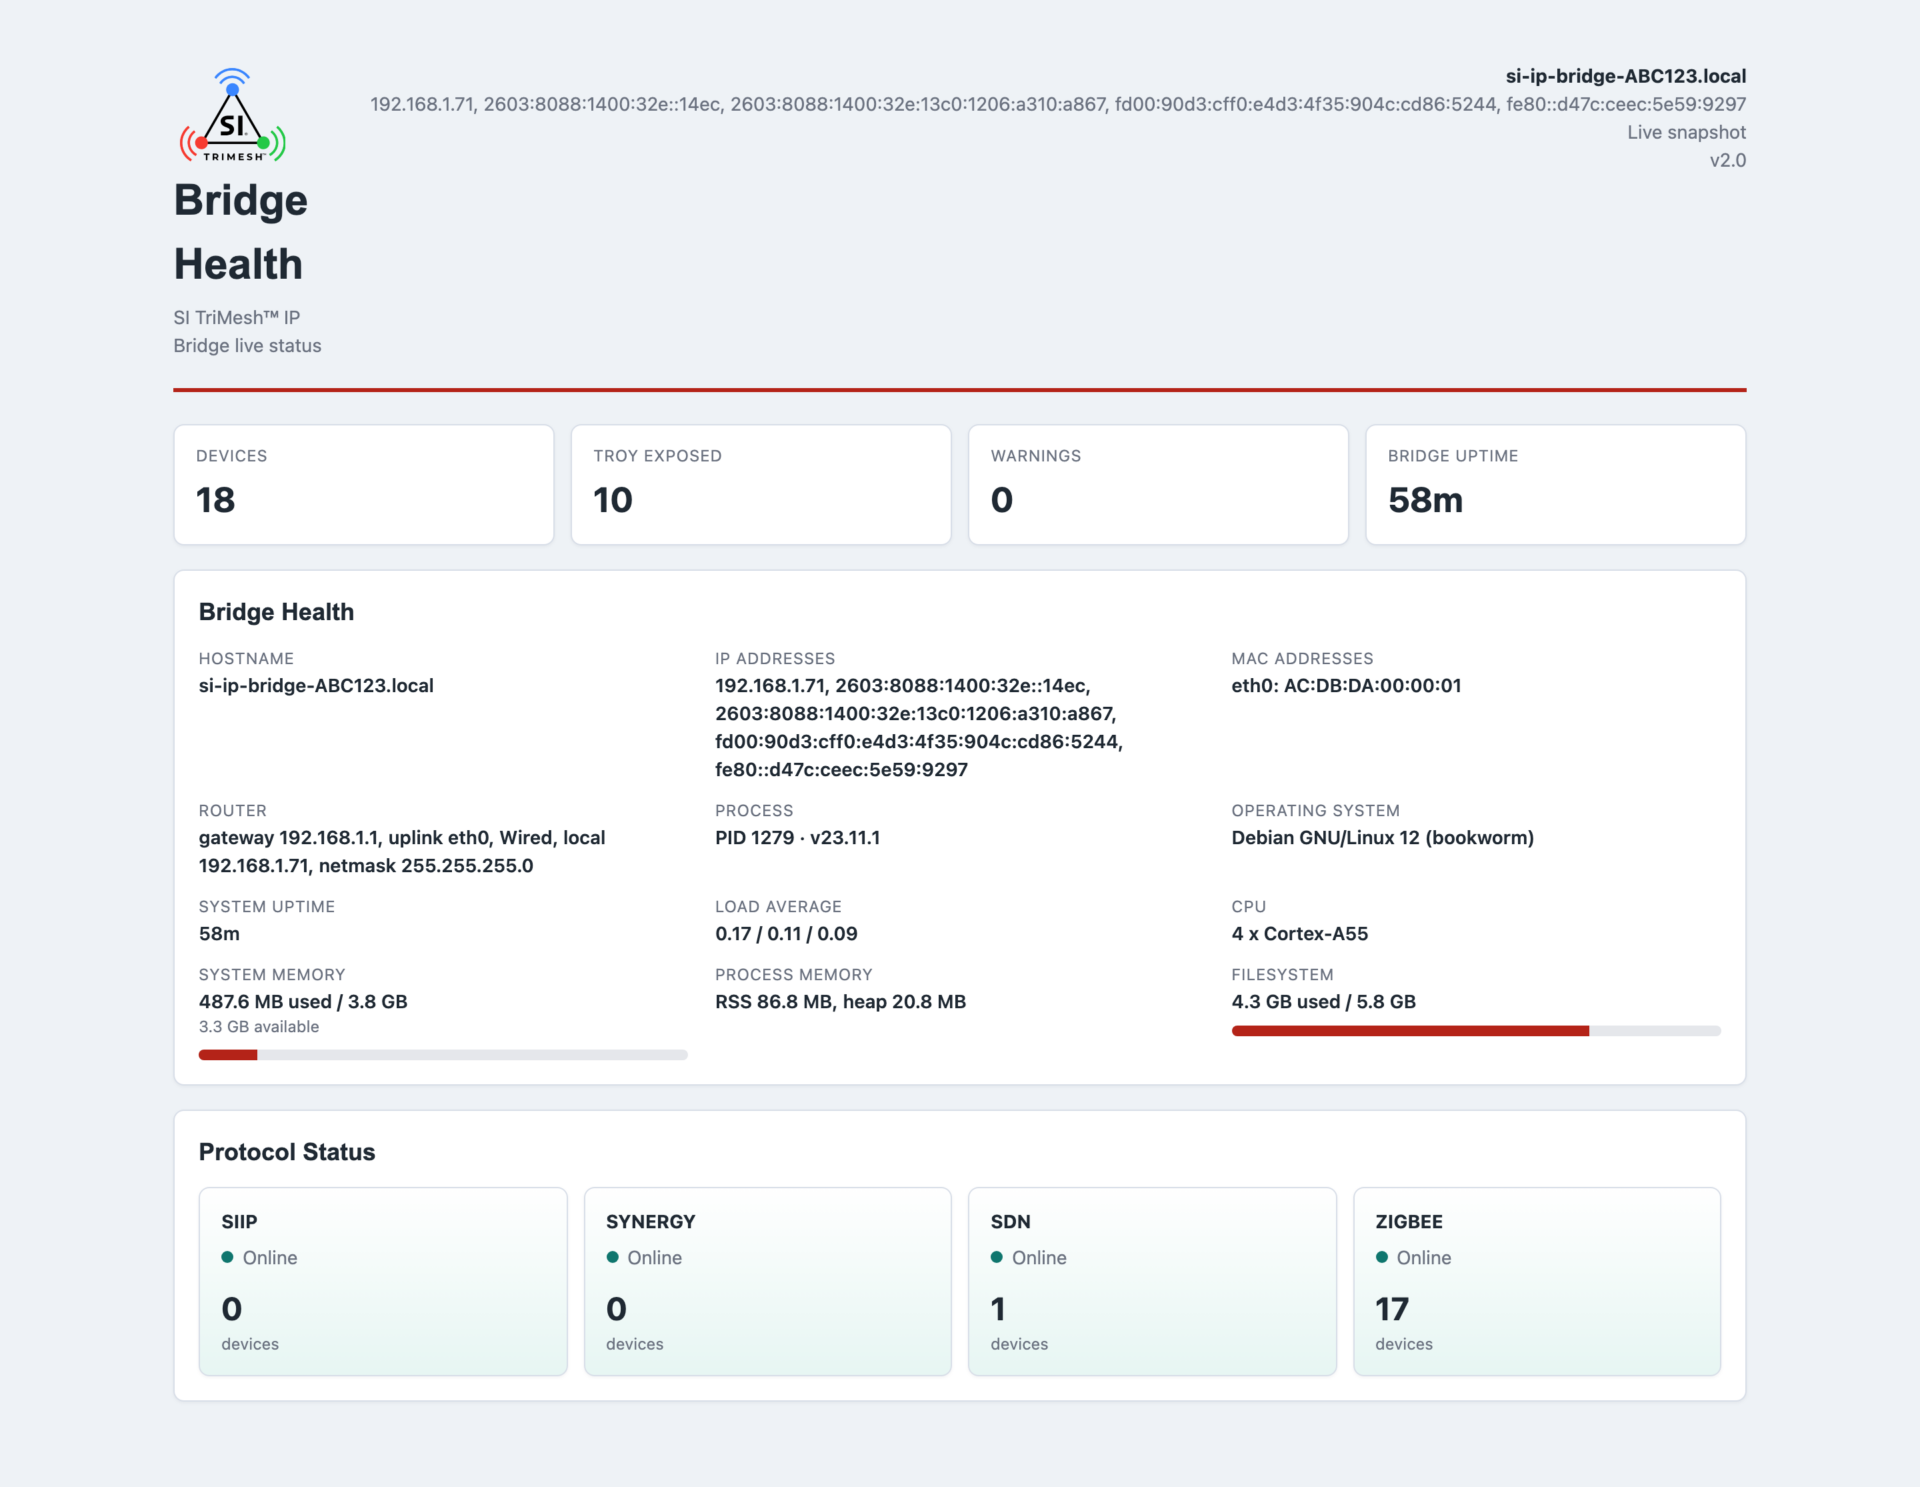Viewport: 1920px width, 1487px height.
Task: Click '487.6 MB used / 3.8 GB' memory value
Action: point(303,1002)
